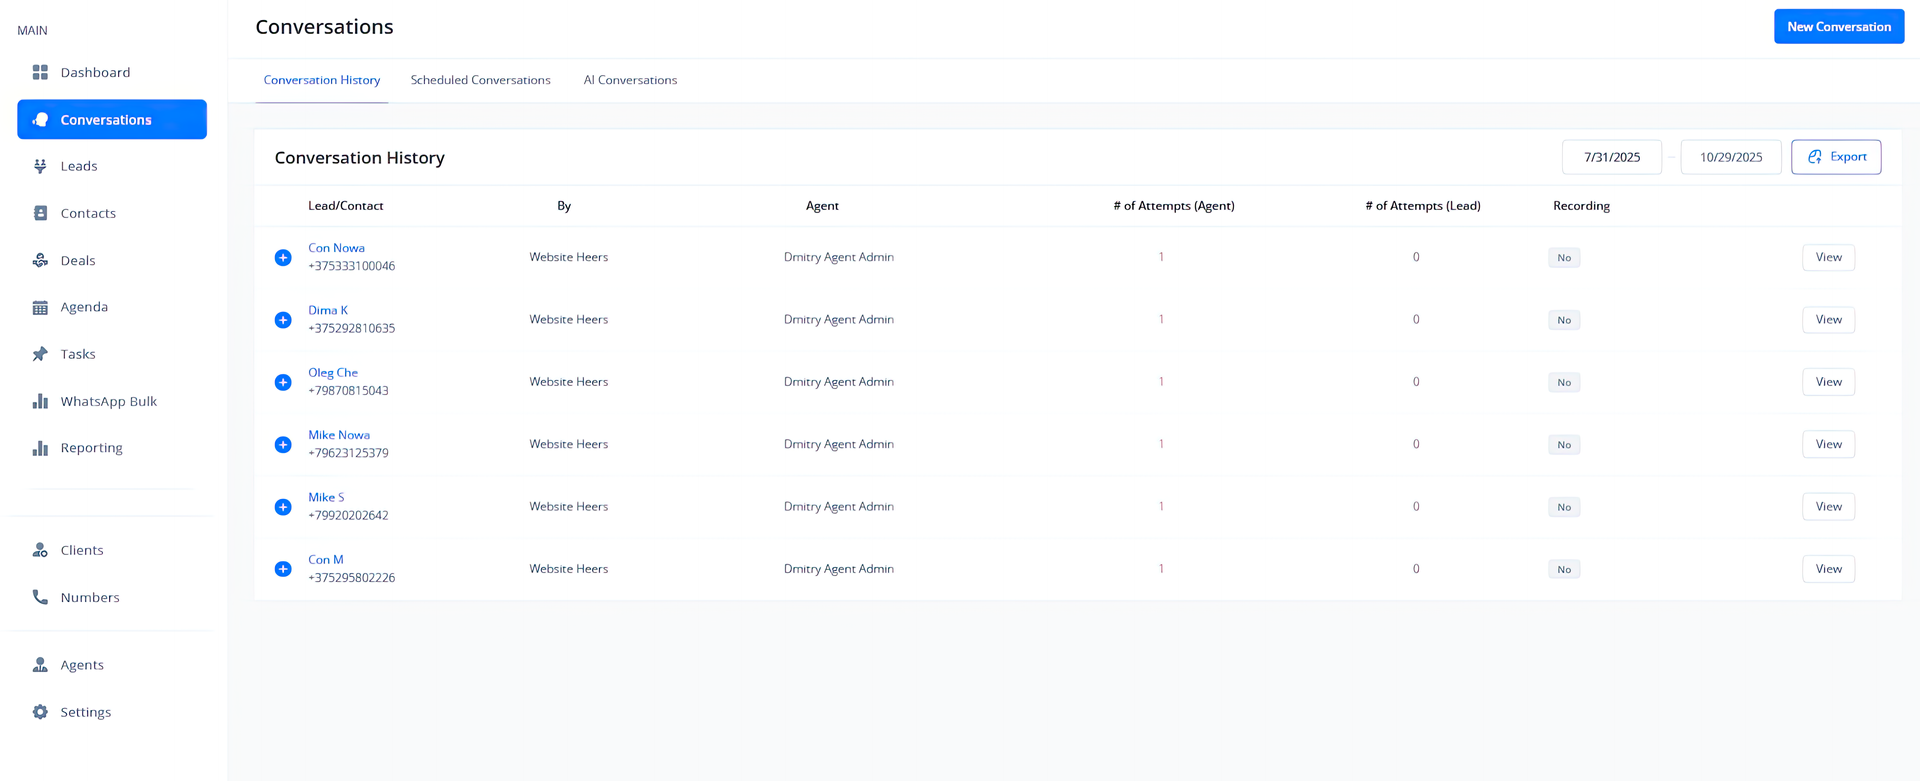Click the Clients person icon

[x=40, y=550]
